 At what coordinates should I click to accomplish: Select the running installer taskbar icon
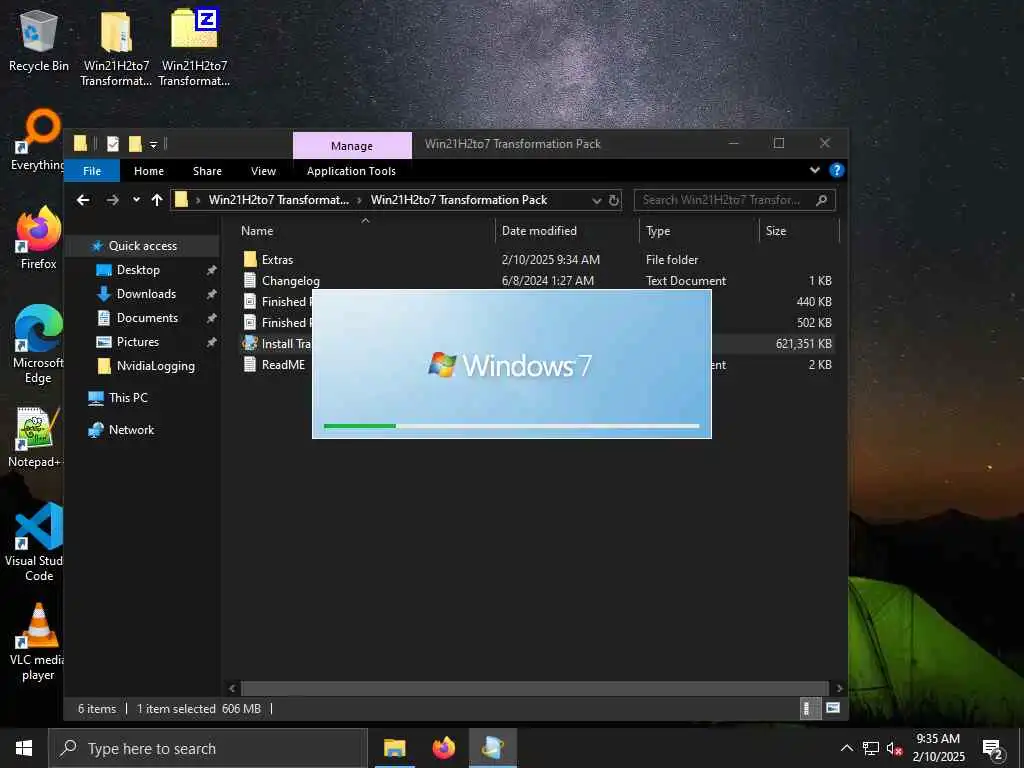coord(493,748)
